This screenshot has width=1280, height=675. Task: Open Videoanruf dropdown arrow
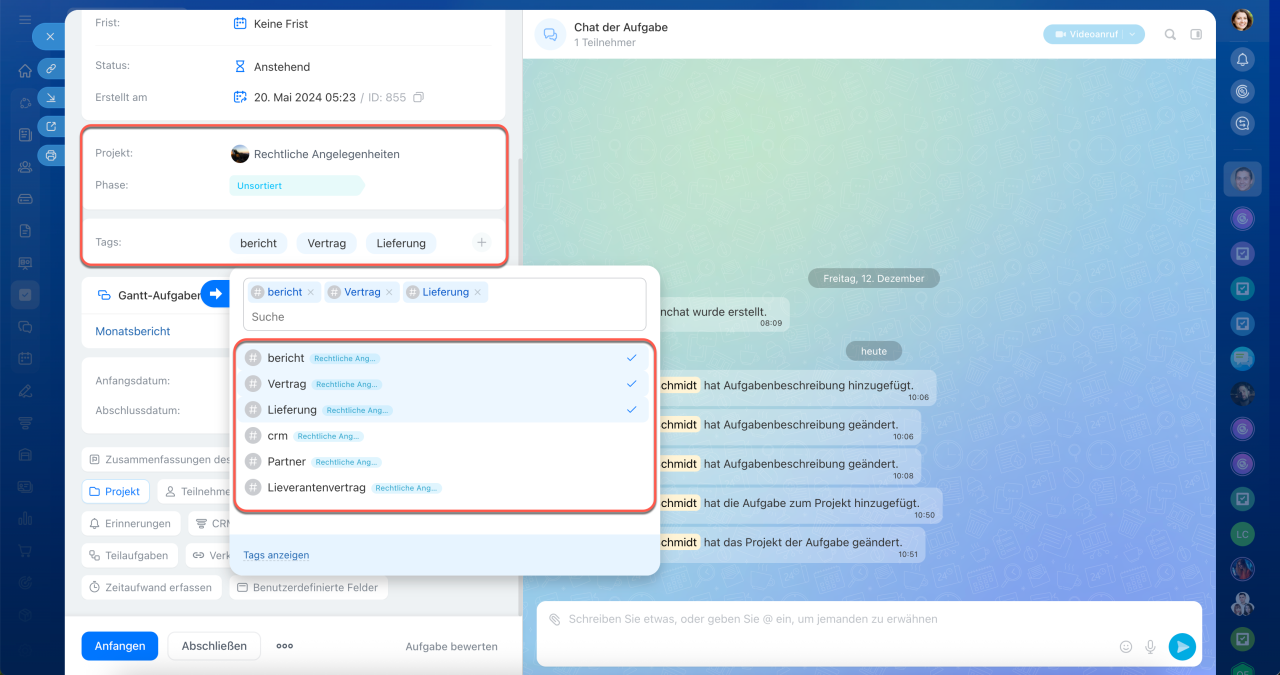point(1132,34)
